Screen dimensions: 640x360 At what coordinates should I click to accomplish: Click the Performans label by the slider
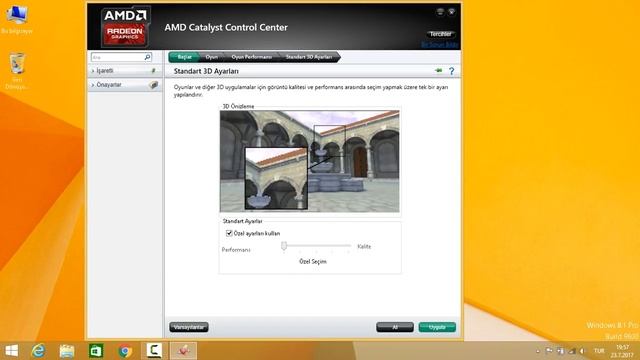point(236,249)
